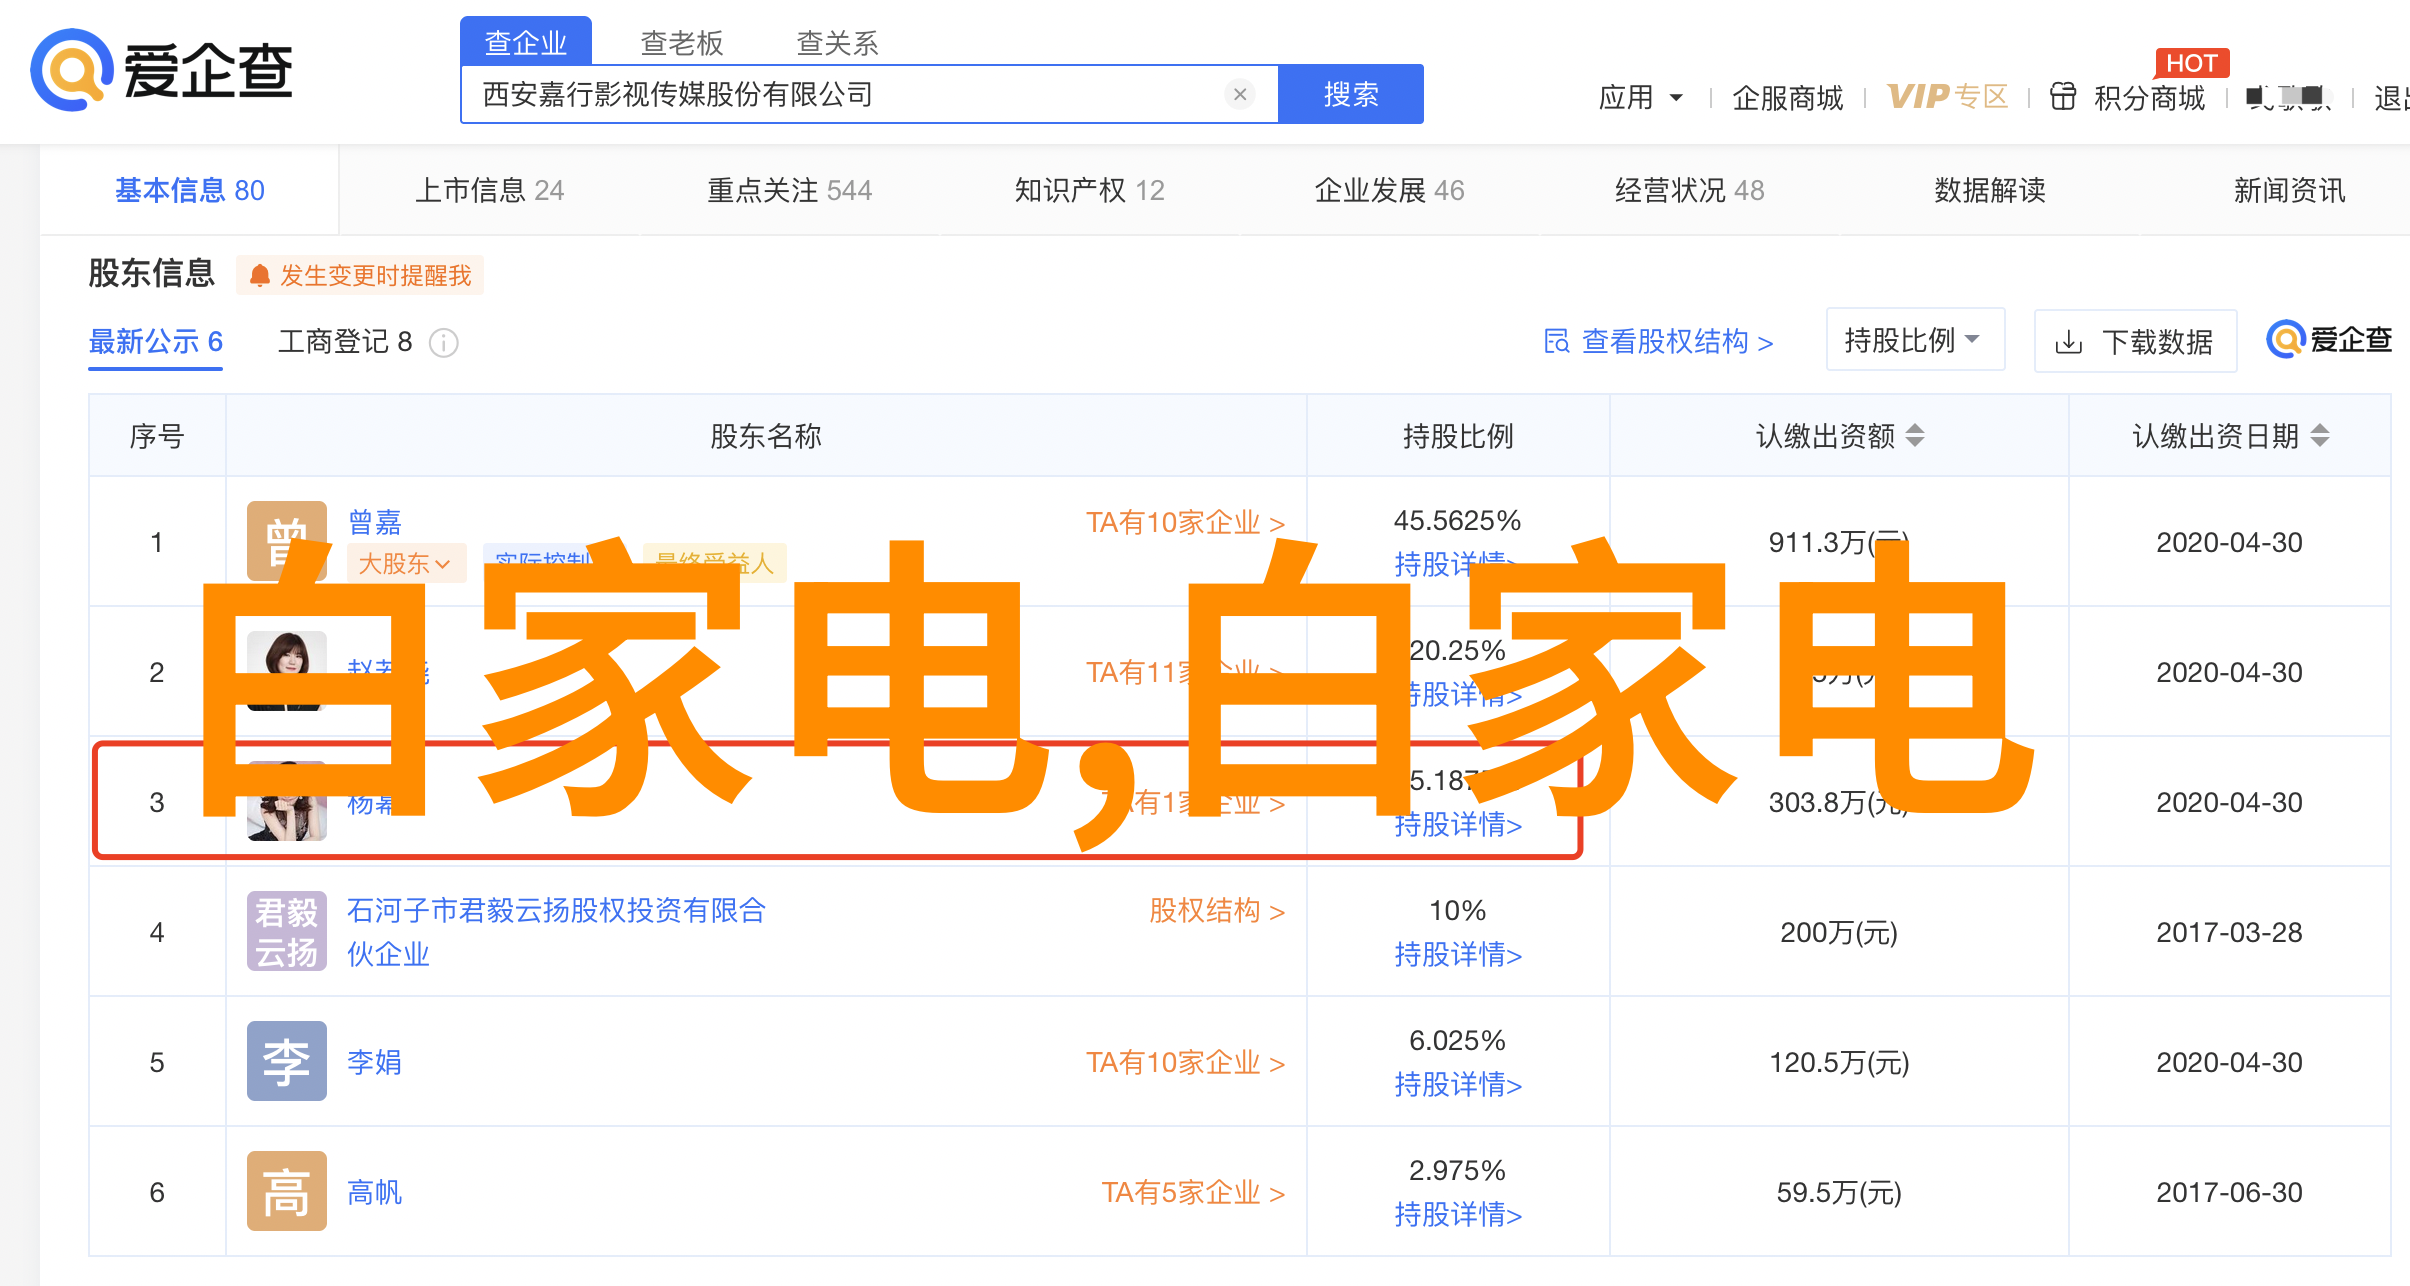Sort by 认缴出资日期 column arrows
The height and width of the screenshot is (1286, 2410).
(x=2320, y=436)
